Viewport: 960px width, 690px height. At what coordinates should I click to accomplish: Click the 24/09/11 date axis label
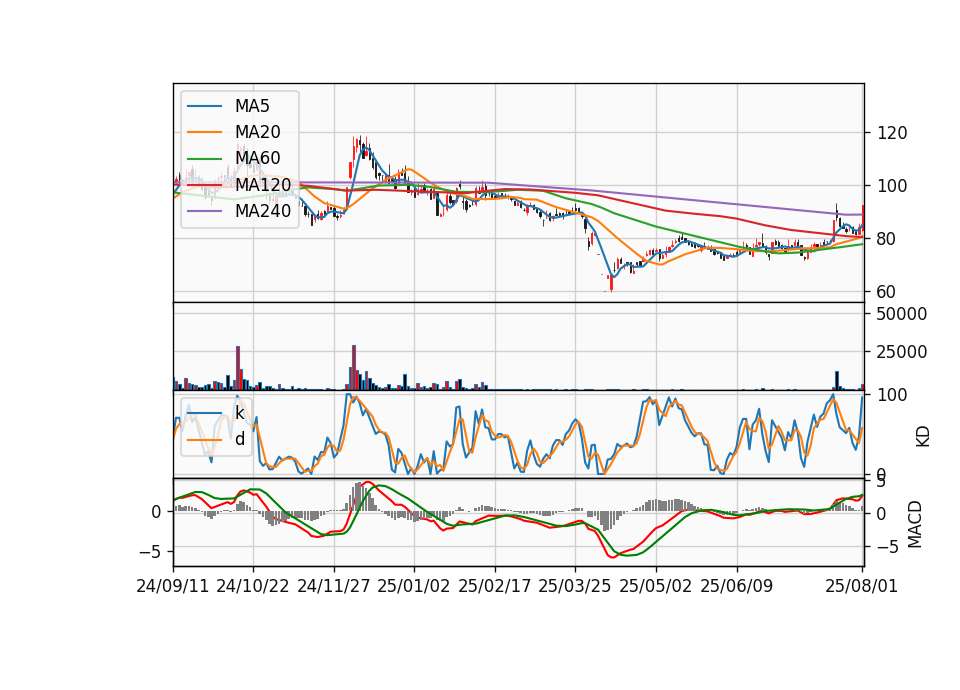173,586
